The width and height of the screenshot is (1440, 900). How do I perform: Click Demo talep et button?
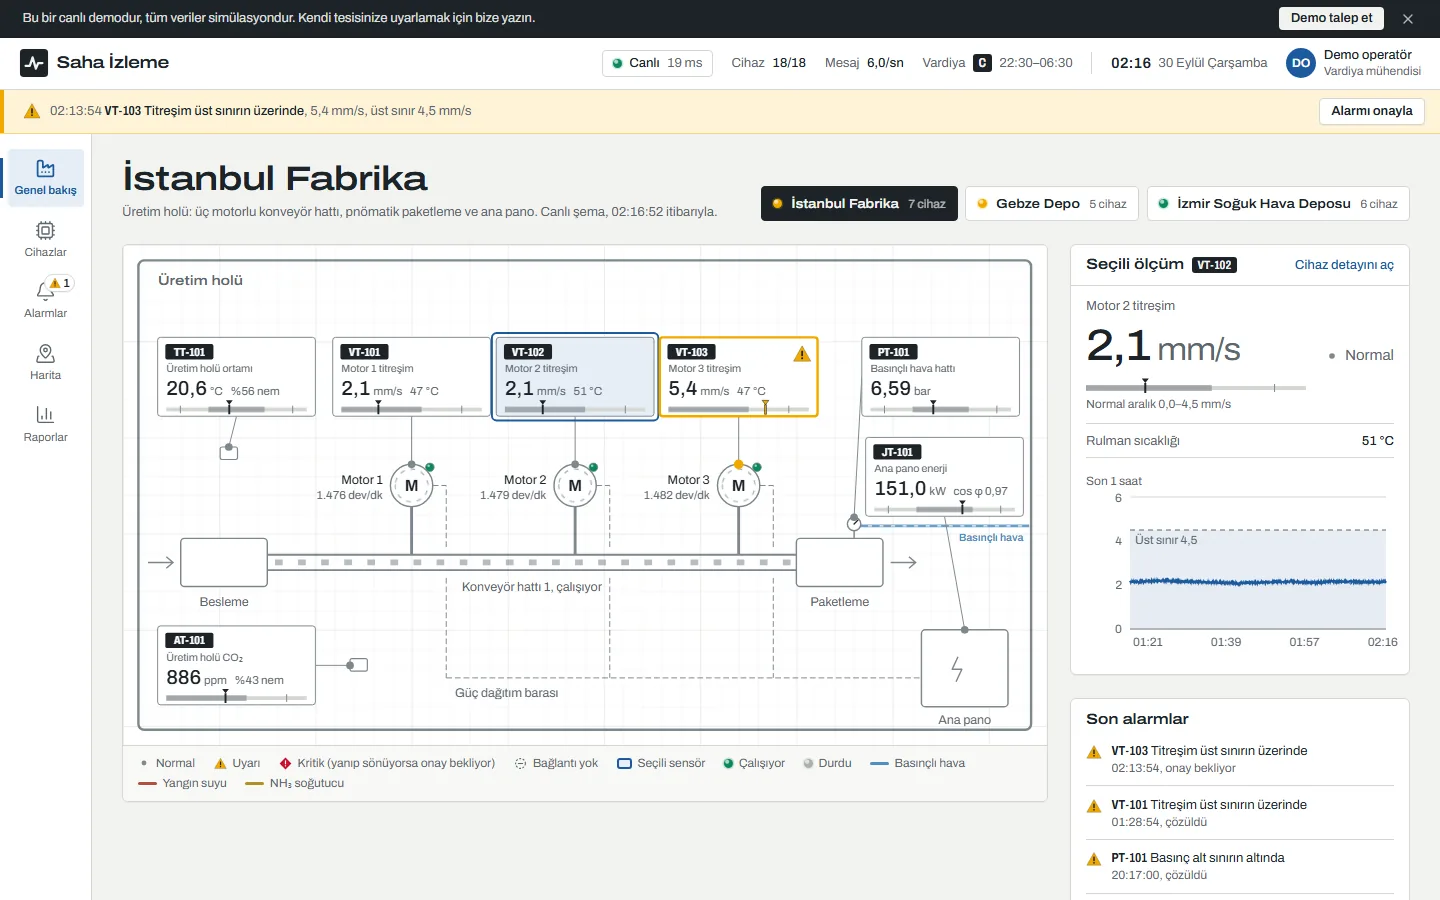tap(1331, 18)
